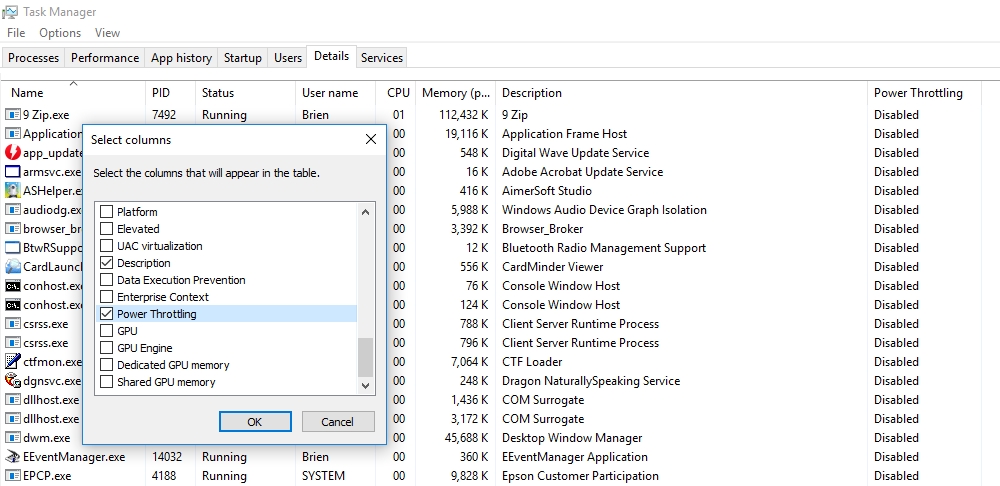Uncheck the Description column checkbox
Image resolution: width=1000 pixels, height=486 pixels.
click(x=107, y=263)
